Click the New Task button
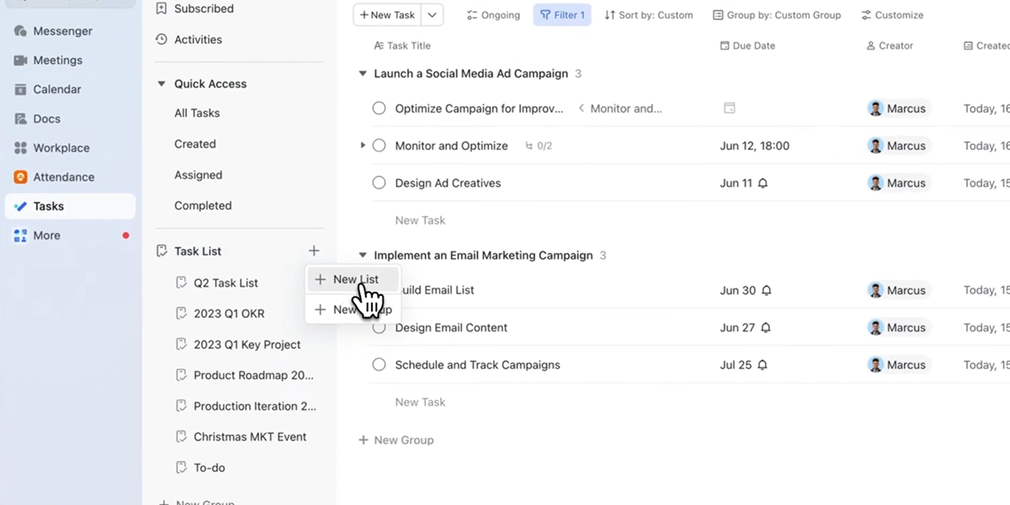The height and width of the screenshot is (505, 1010). click(387, 15)
